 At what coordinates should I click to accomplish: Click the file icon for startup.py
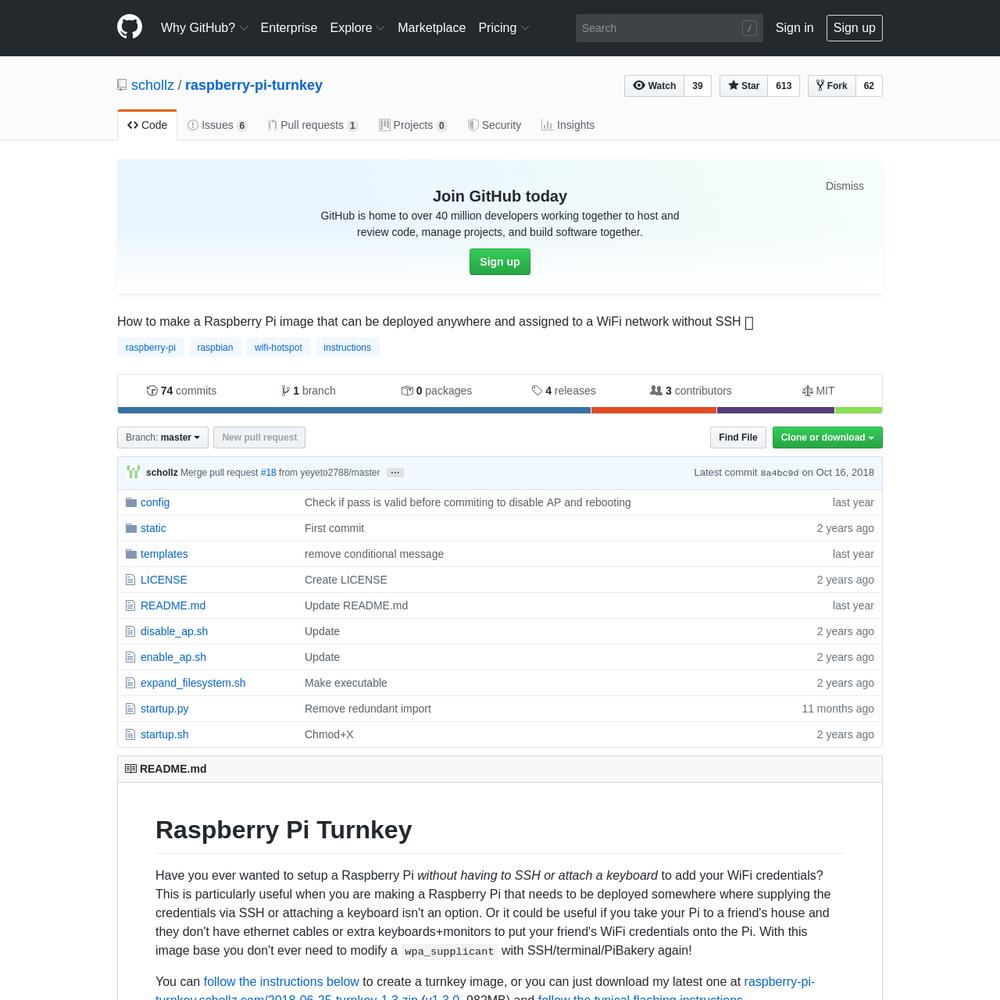(x=131, y=709)
